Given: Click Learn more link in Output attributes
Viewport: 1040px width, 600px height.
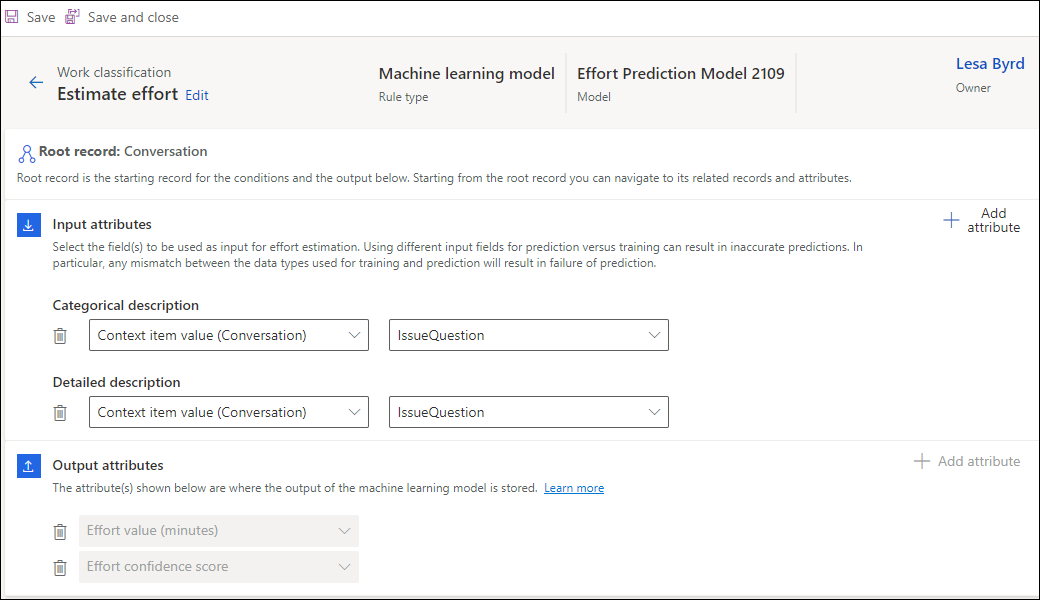Looking at the screenshot, I should pos(574,488).
